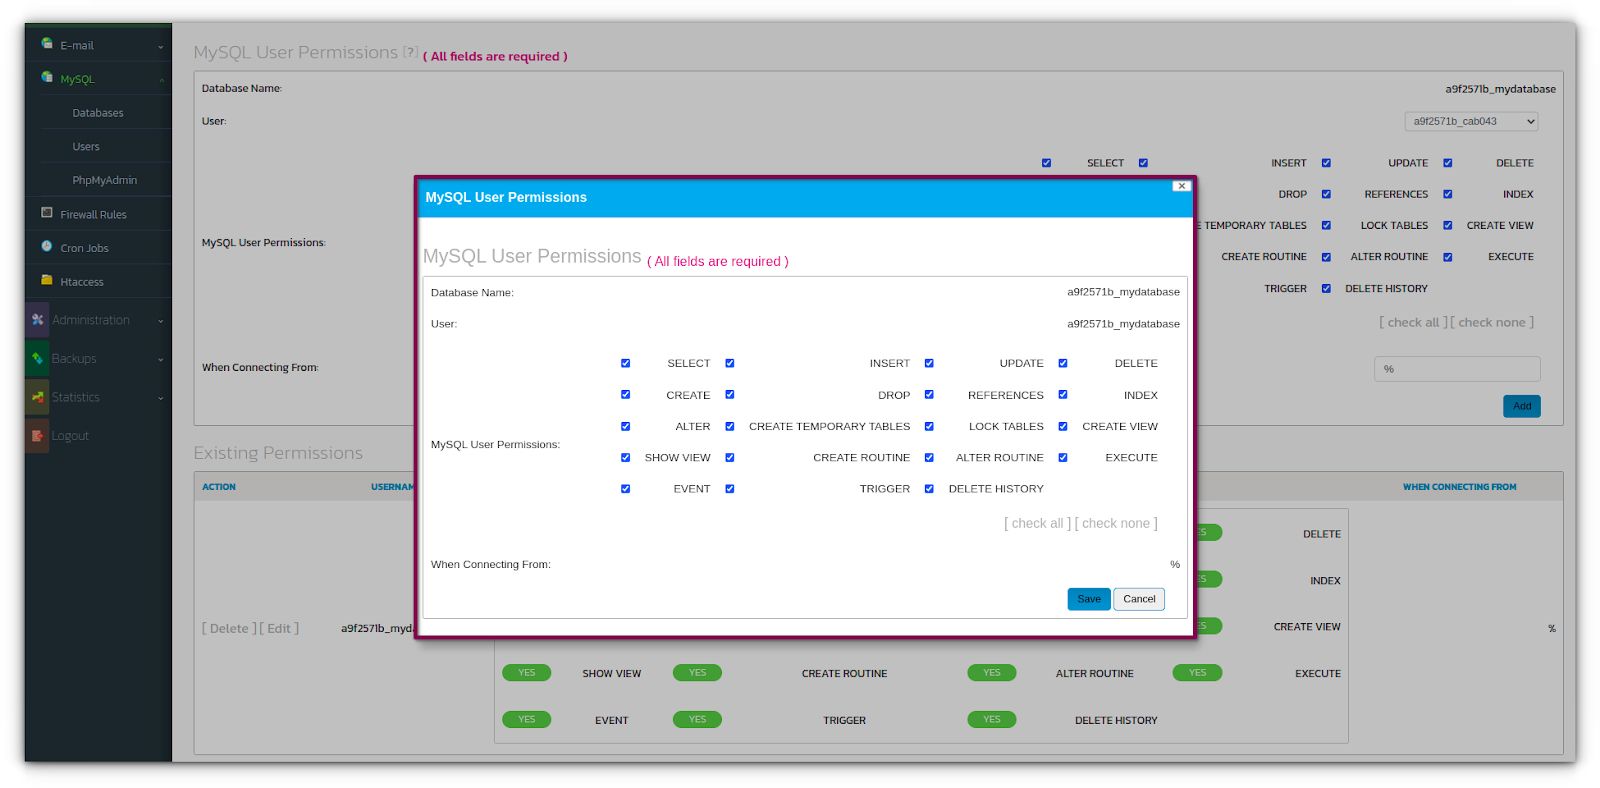
Task: Toggle the background page's UPDATE checkbox
Action: pos(1326,163)
